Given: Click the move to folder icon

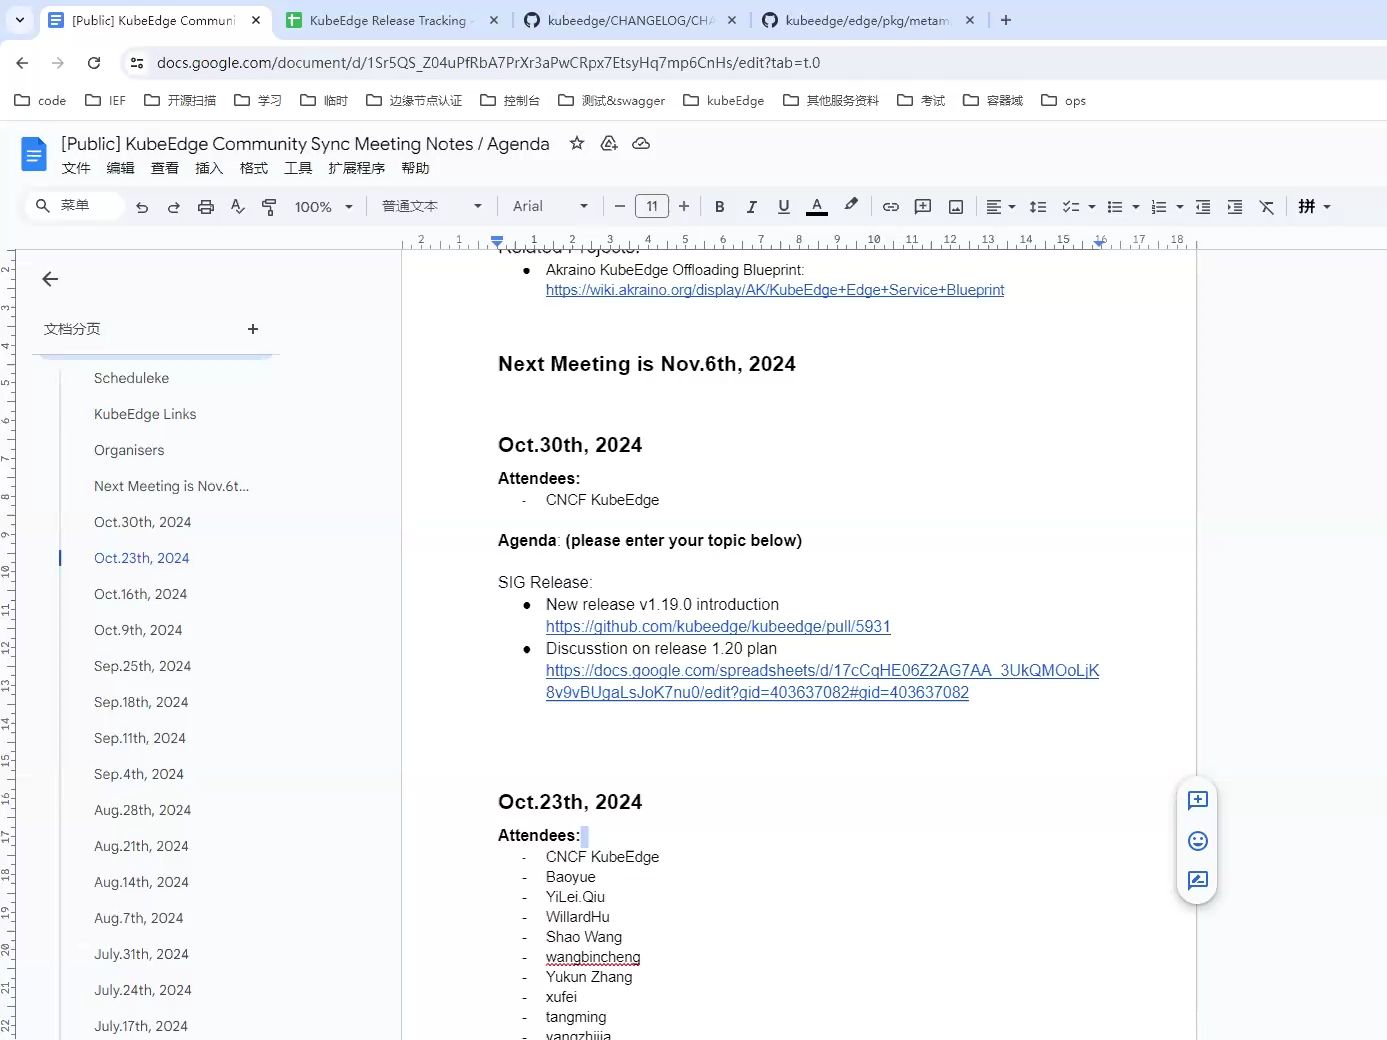Looking at the screenshot, I should [609, 143].
